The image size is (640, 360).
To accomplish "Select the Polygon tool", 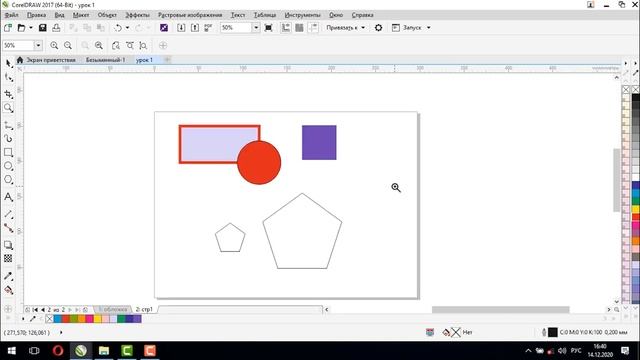I will tap(9, 180).
